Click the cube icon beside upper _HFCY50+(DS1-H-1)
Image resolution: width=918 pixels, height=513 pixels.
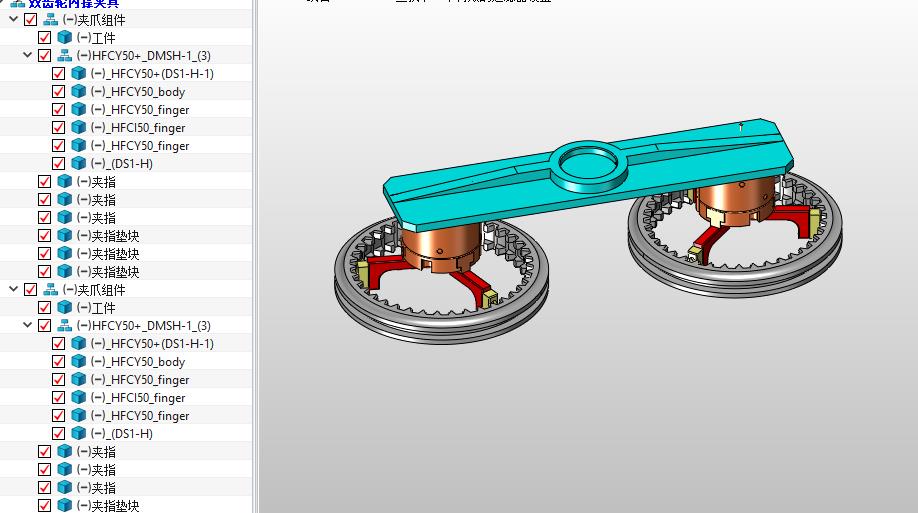click(78, 74)
